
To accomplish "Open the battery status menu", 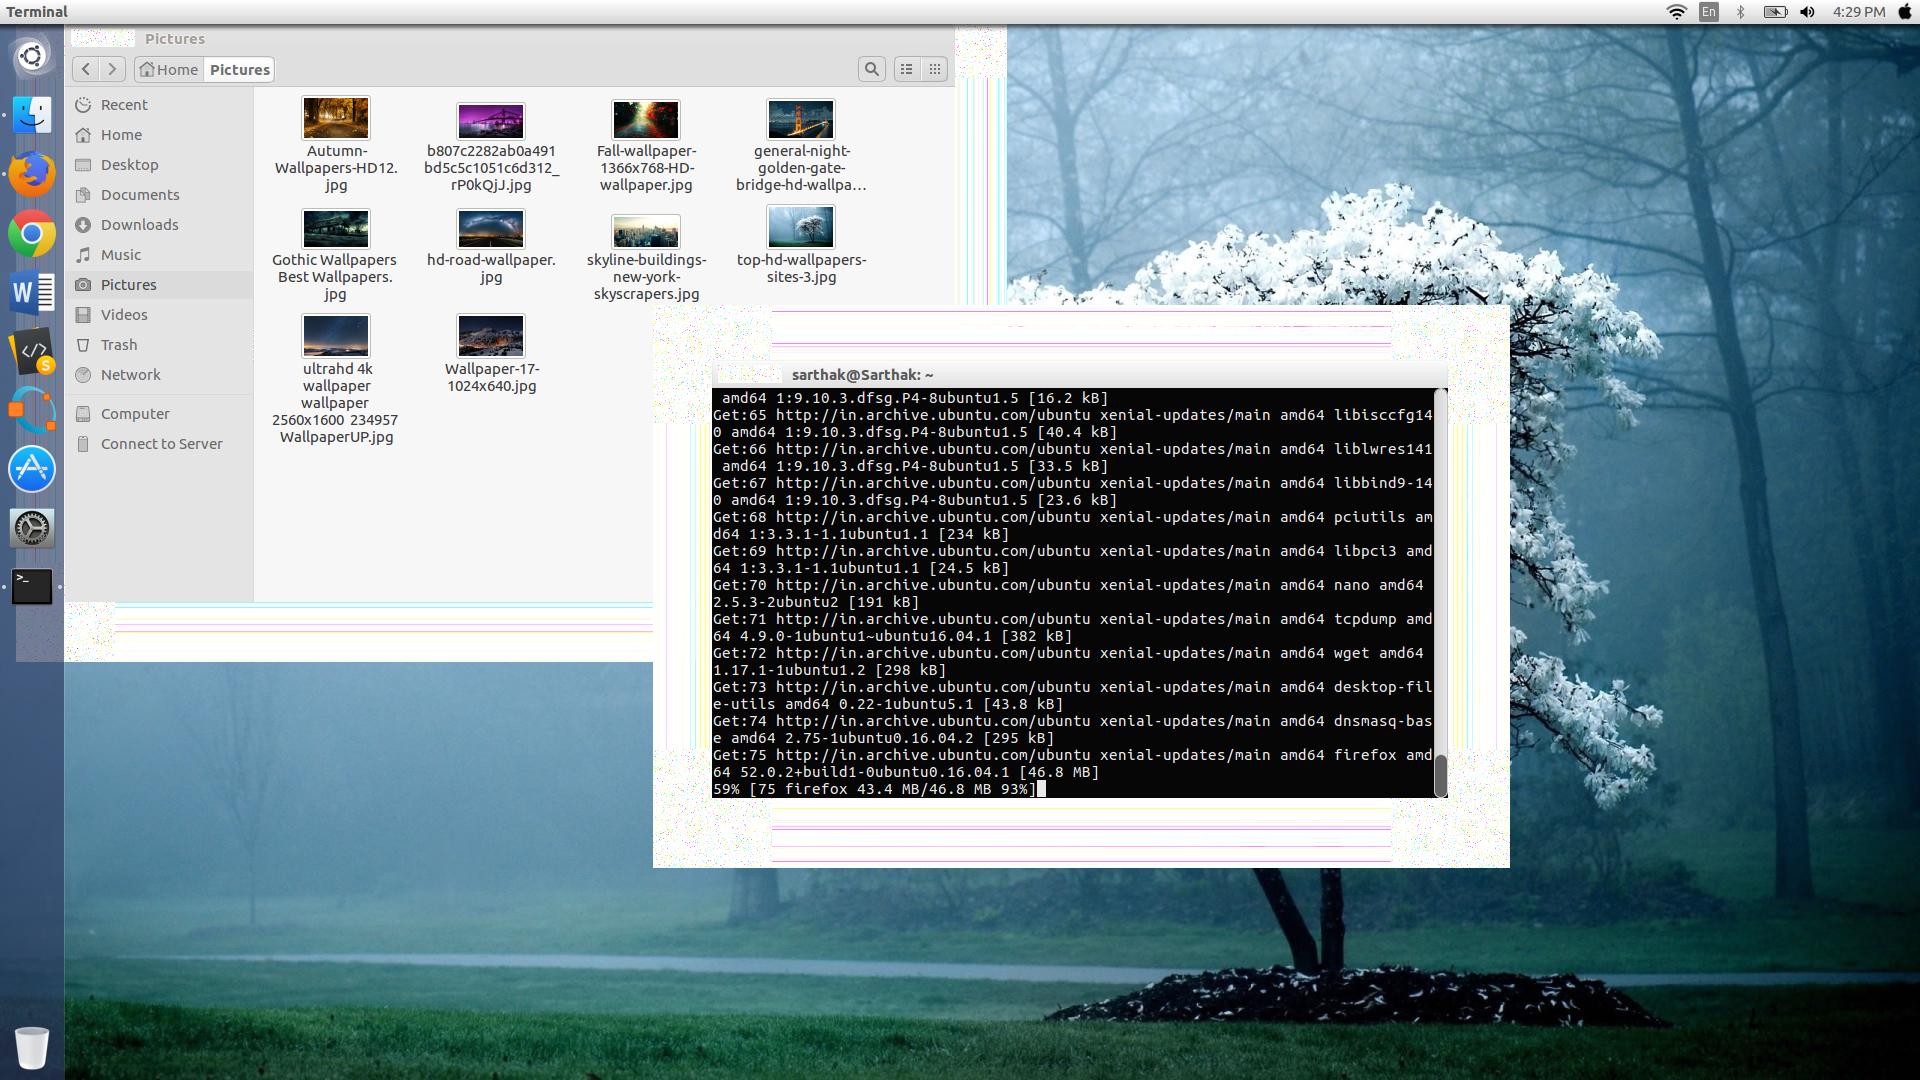I will point(1773,12).
